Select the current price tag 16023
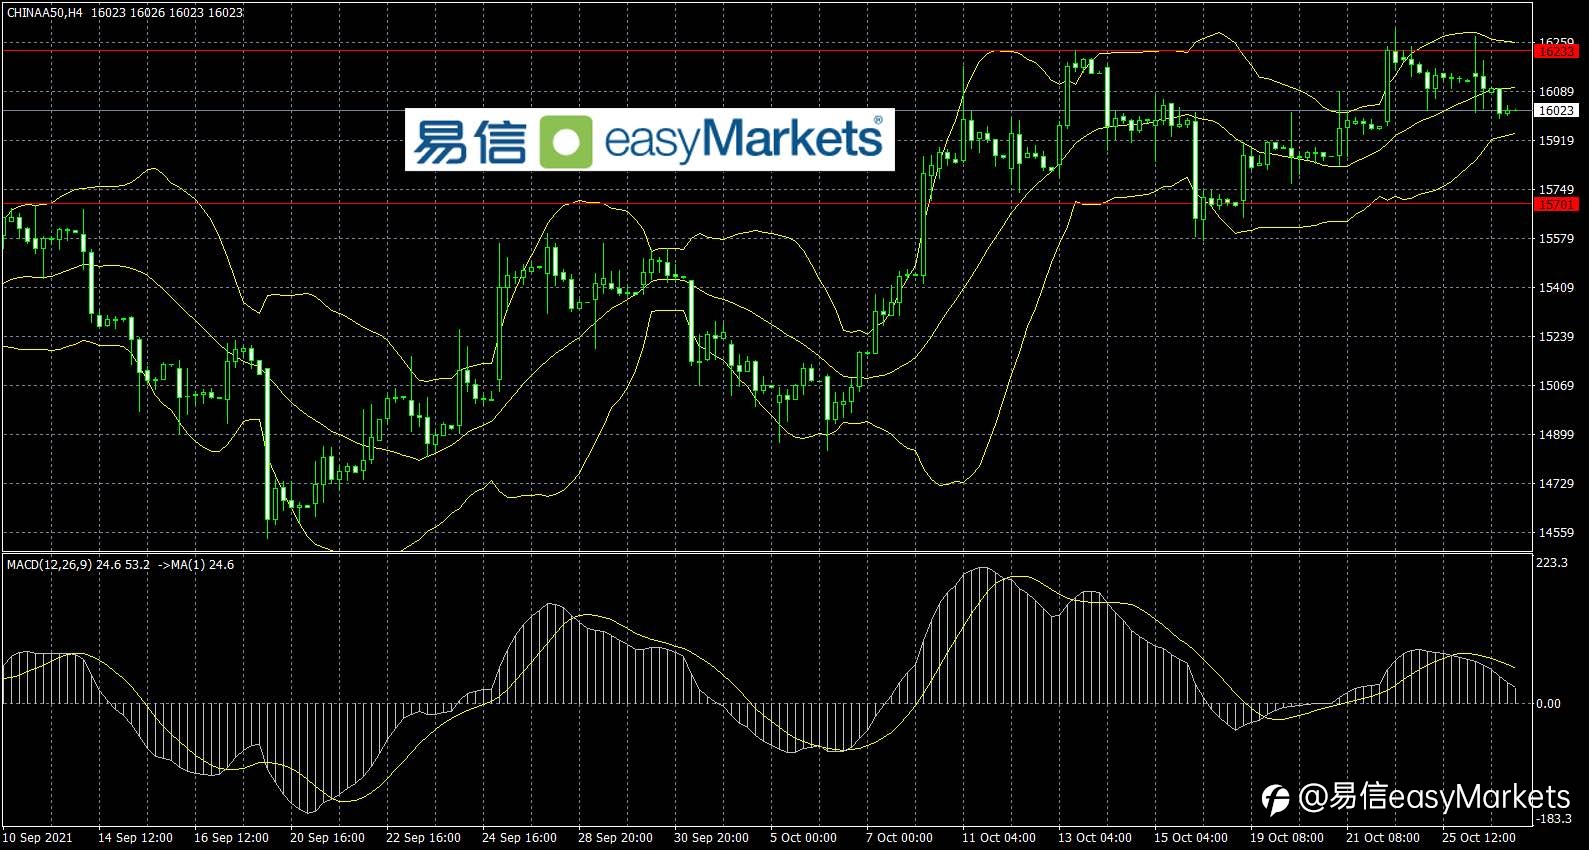1589x850 pixels. (x=1556, y=111)
